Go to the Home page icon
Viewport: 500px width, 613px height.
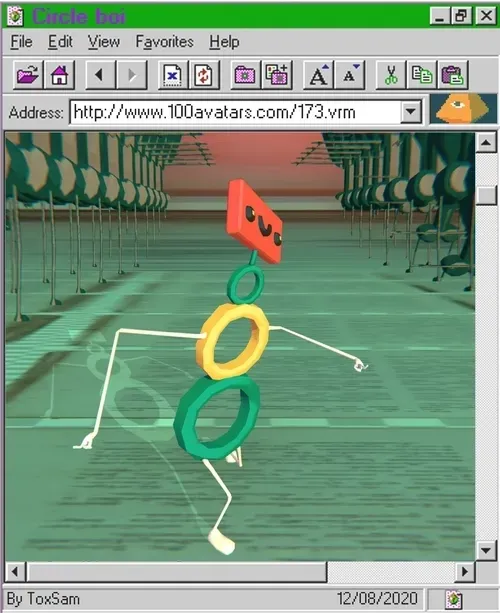pos(59,74)
